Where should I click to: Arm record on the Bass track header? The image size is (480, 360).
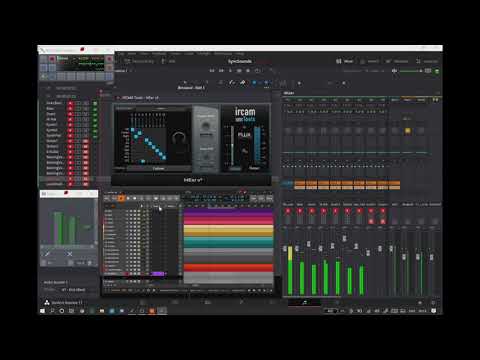[70, 109]
